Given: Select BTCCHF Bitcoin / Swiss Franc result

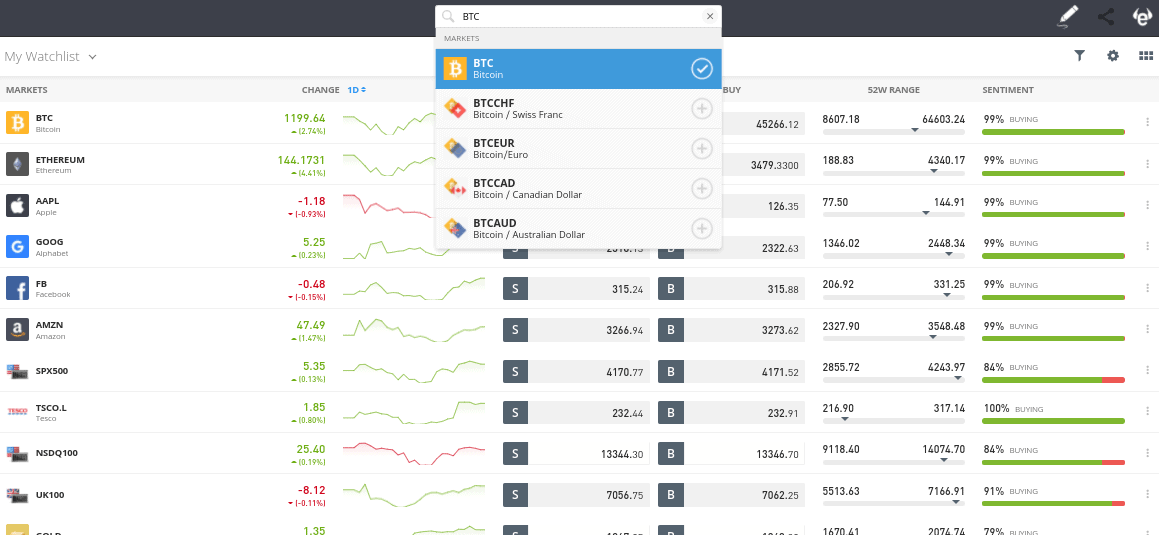Looking at the screenshot, I should (x=578, y=109).
